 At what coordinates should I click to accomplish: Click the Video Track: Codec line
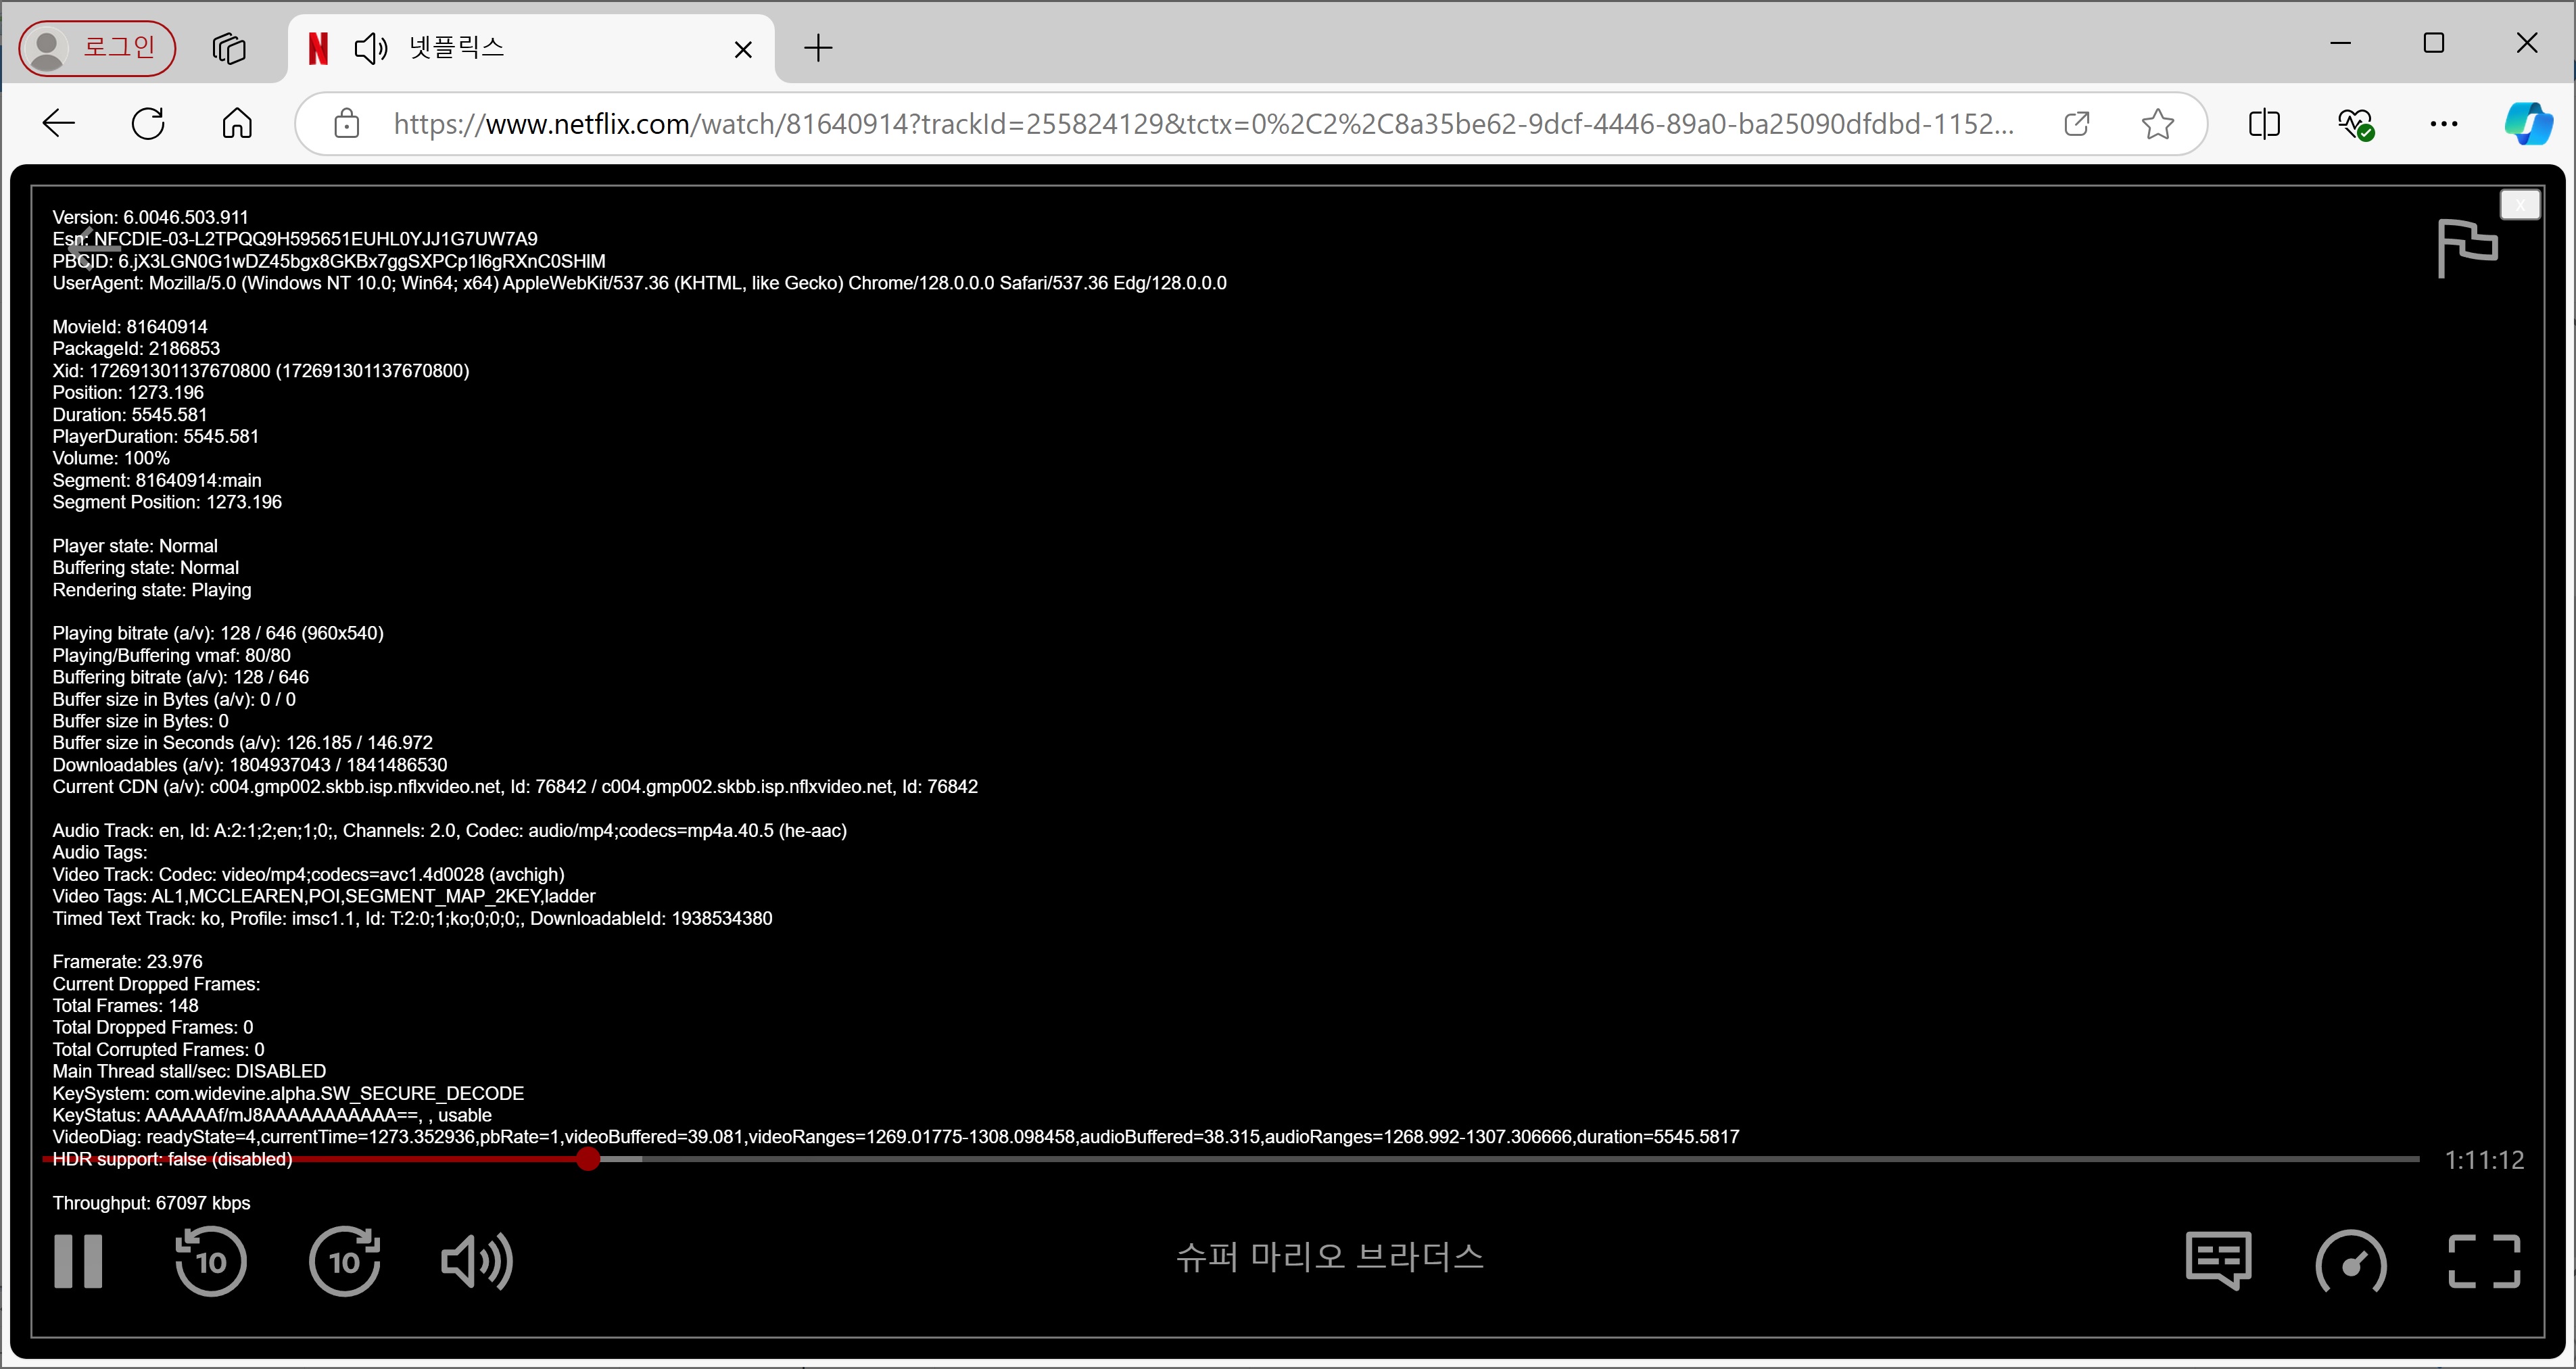click(x=308, y=874)
